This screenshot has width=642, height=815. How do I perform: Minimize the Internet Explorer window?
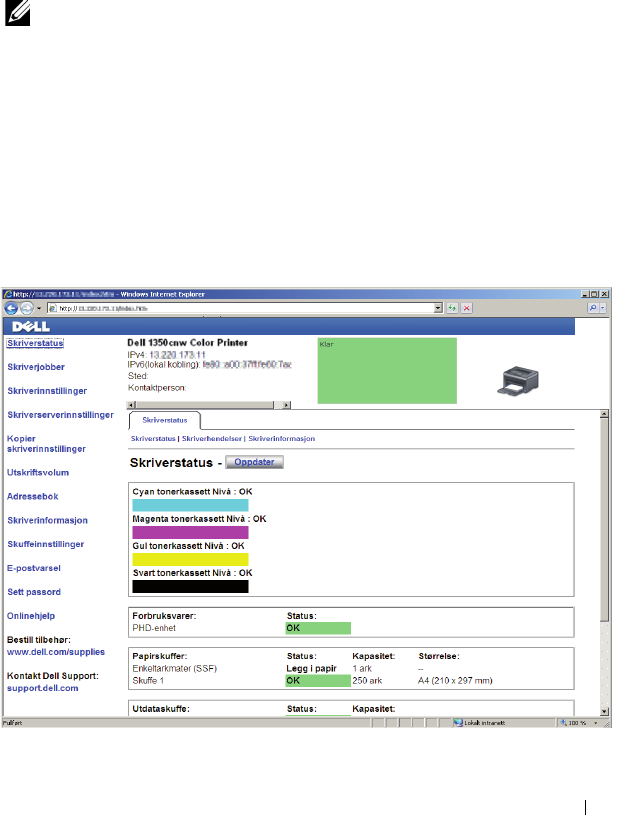585,294
